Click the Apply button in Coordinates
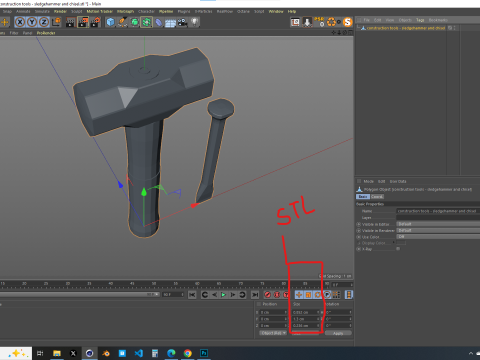 338,333
